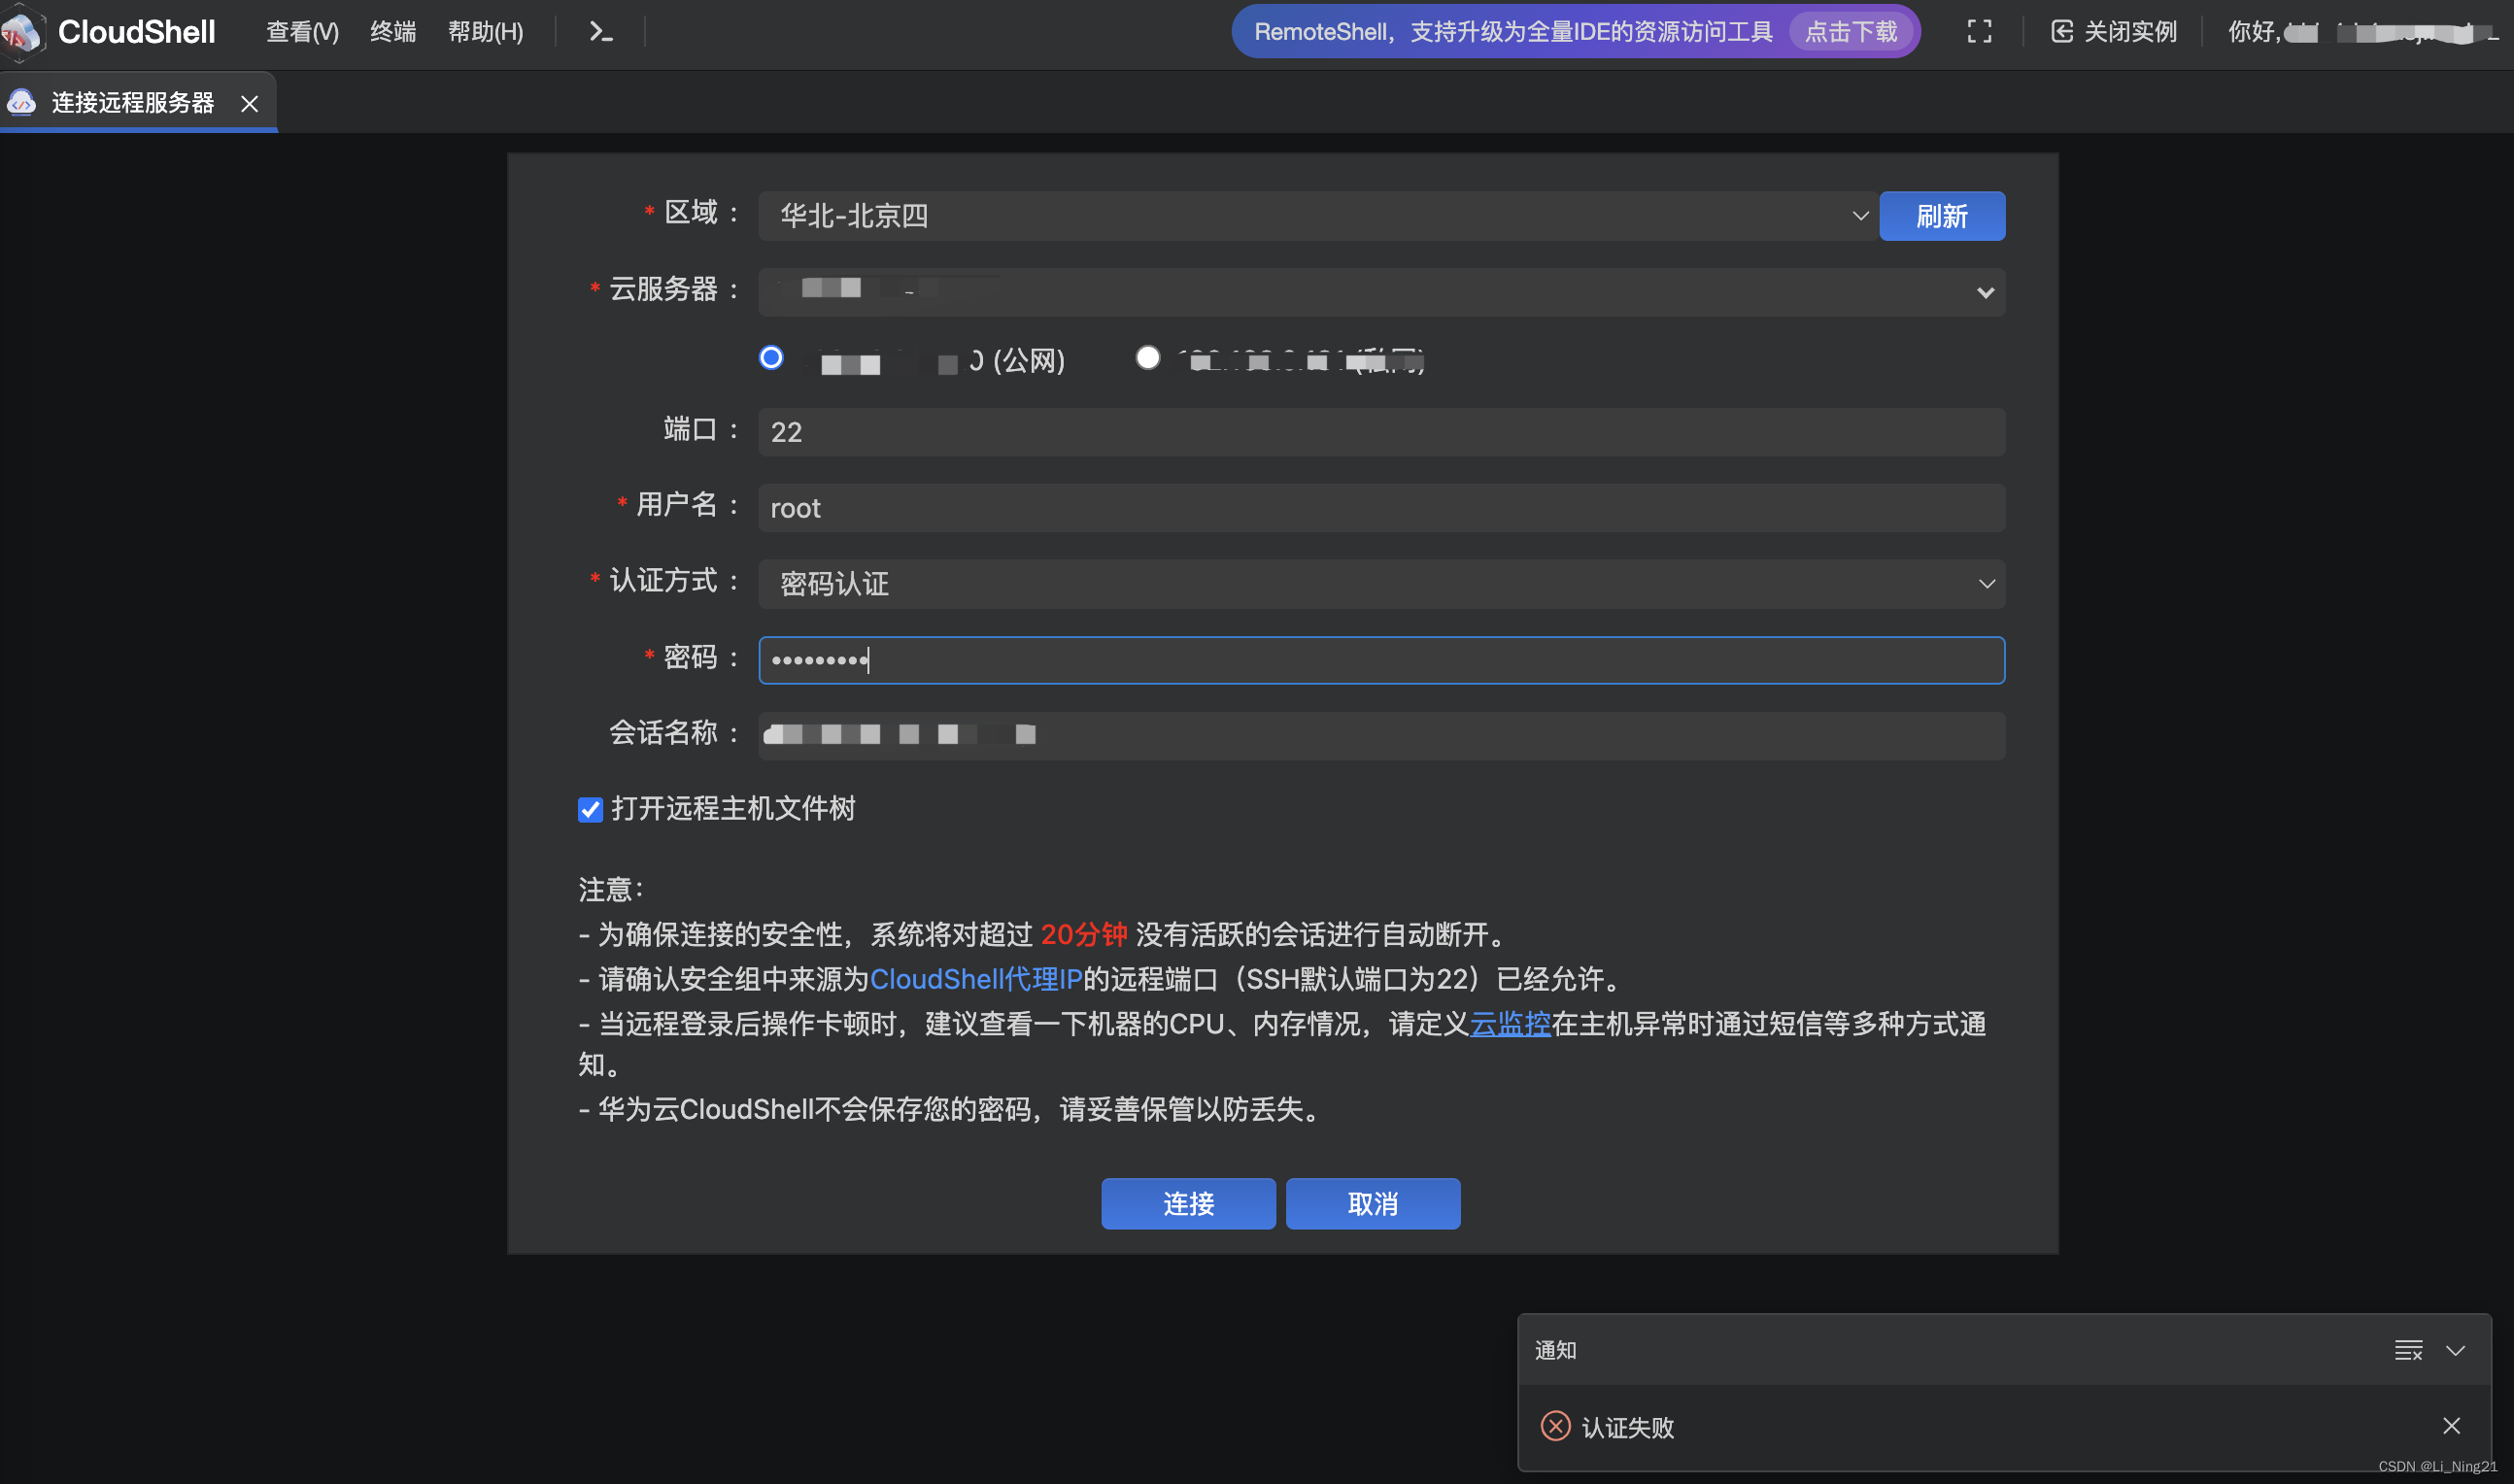Screen dimensions: 2514x1484
Task: Open the 查看(V) menu
Action: 301,32
